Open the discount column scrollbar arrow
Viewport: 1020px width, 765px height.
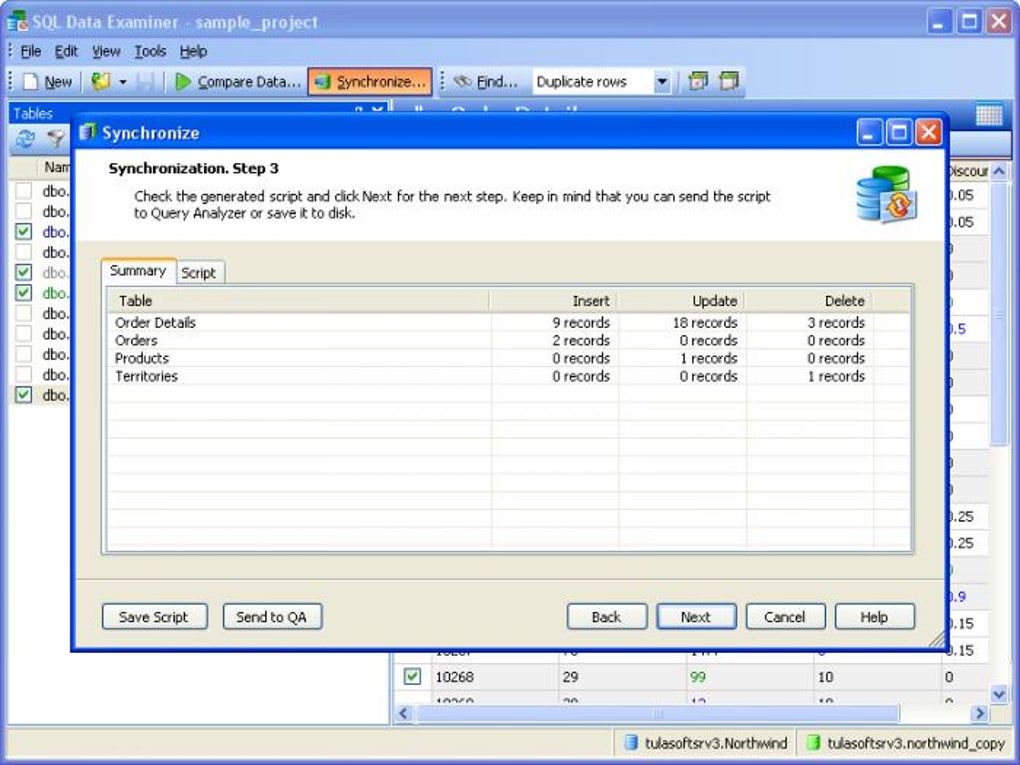[999, 170]
